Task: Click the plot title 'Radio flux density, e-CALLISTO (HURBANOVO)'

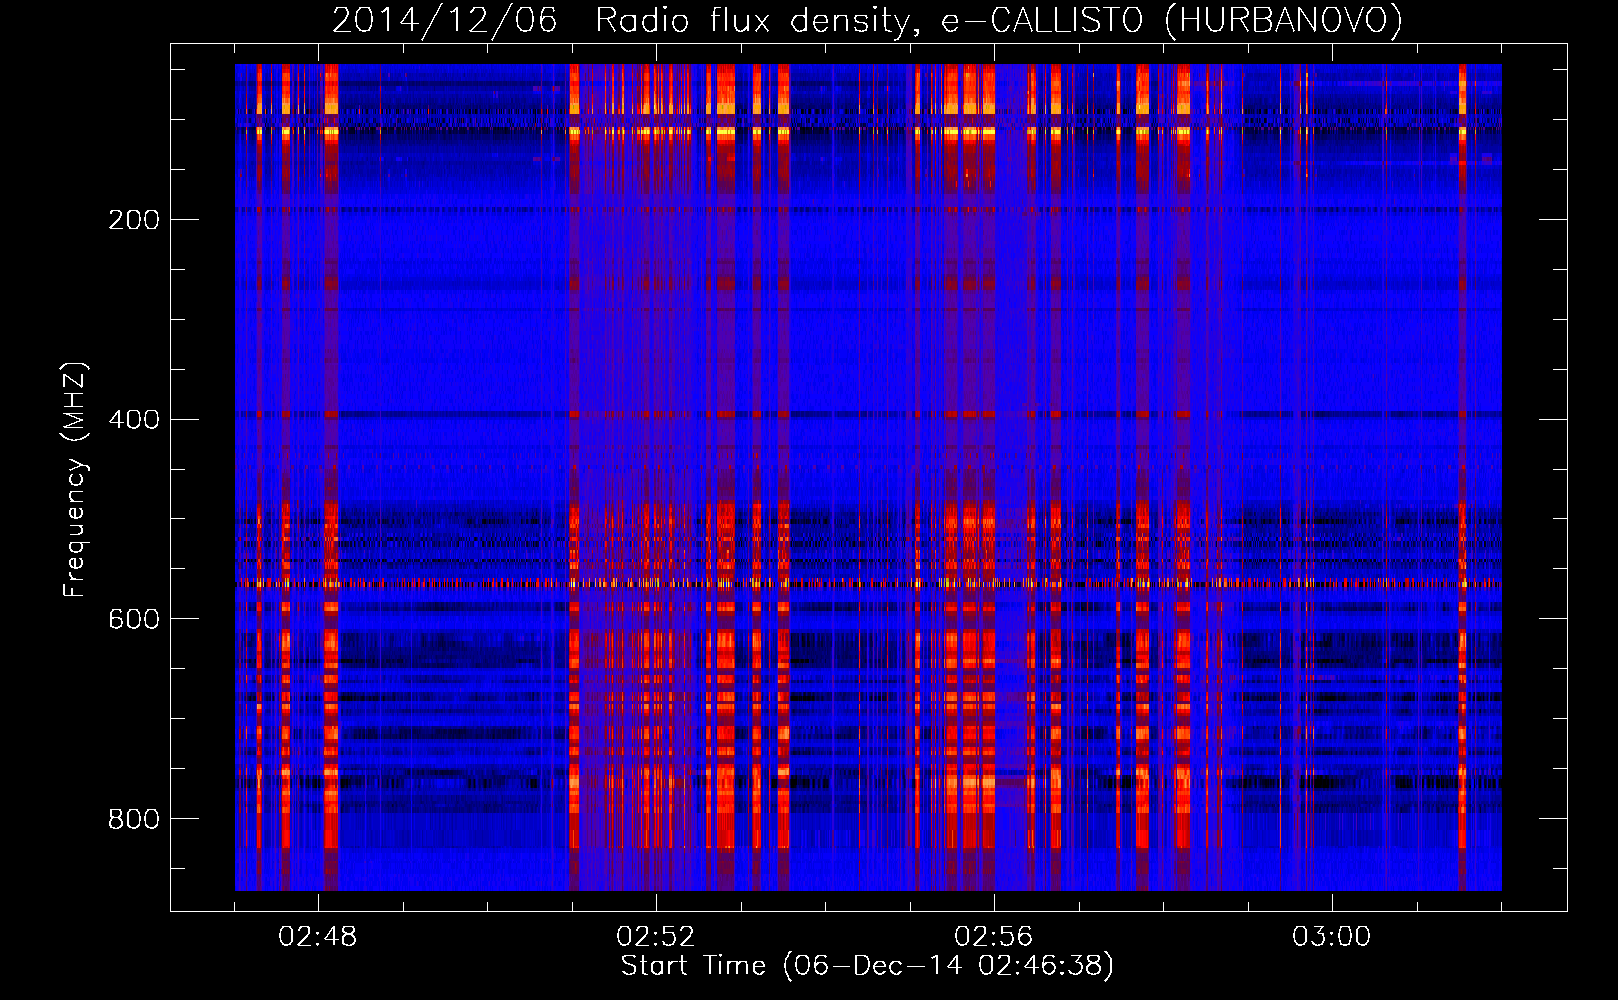Action: tap(999, 20)
